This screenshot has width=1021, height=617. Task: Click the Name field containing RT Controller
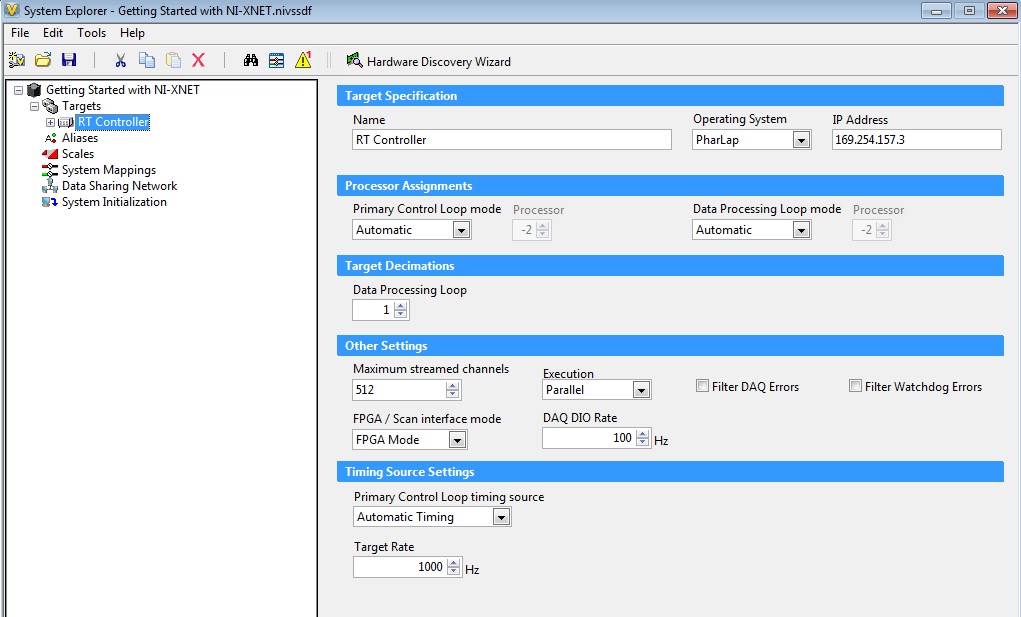512,140
